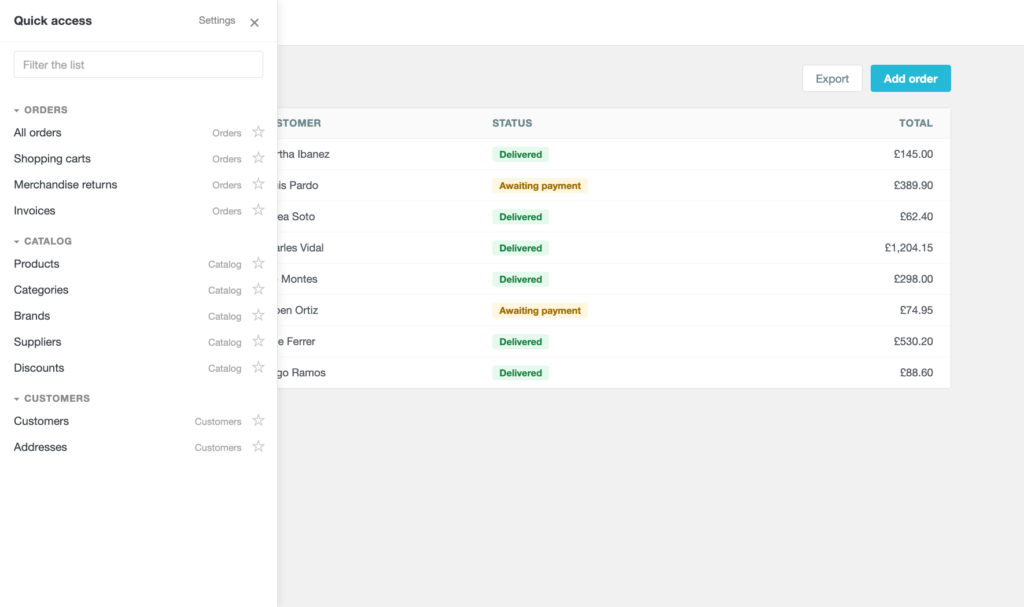Focus the Filter the list field
The height and width of the screenshot is (607, 1024).
(x=138, y=65)
